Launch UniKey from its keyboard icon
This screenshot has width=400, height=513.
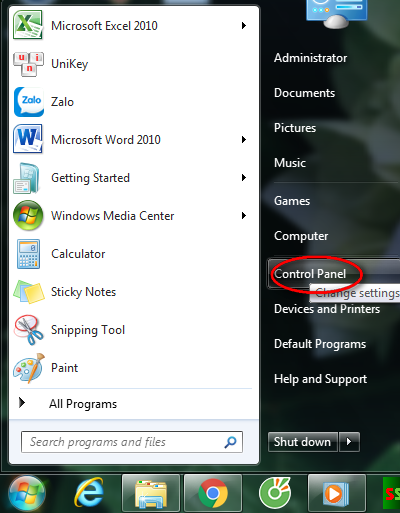click(x=28, y=64)
